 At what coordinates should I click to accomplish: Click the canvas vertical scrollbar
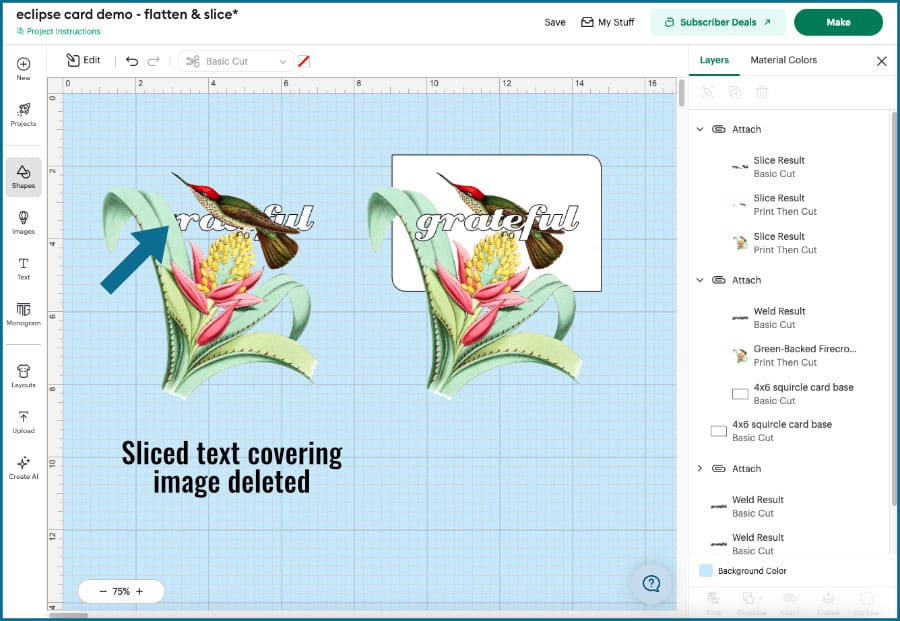681,93
